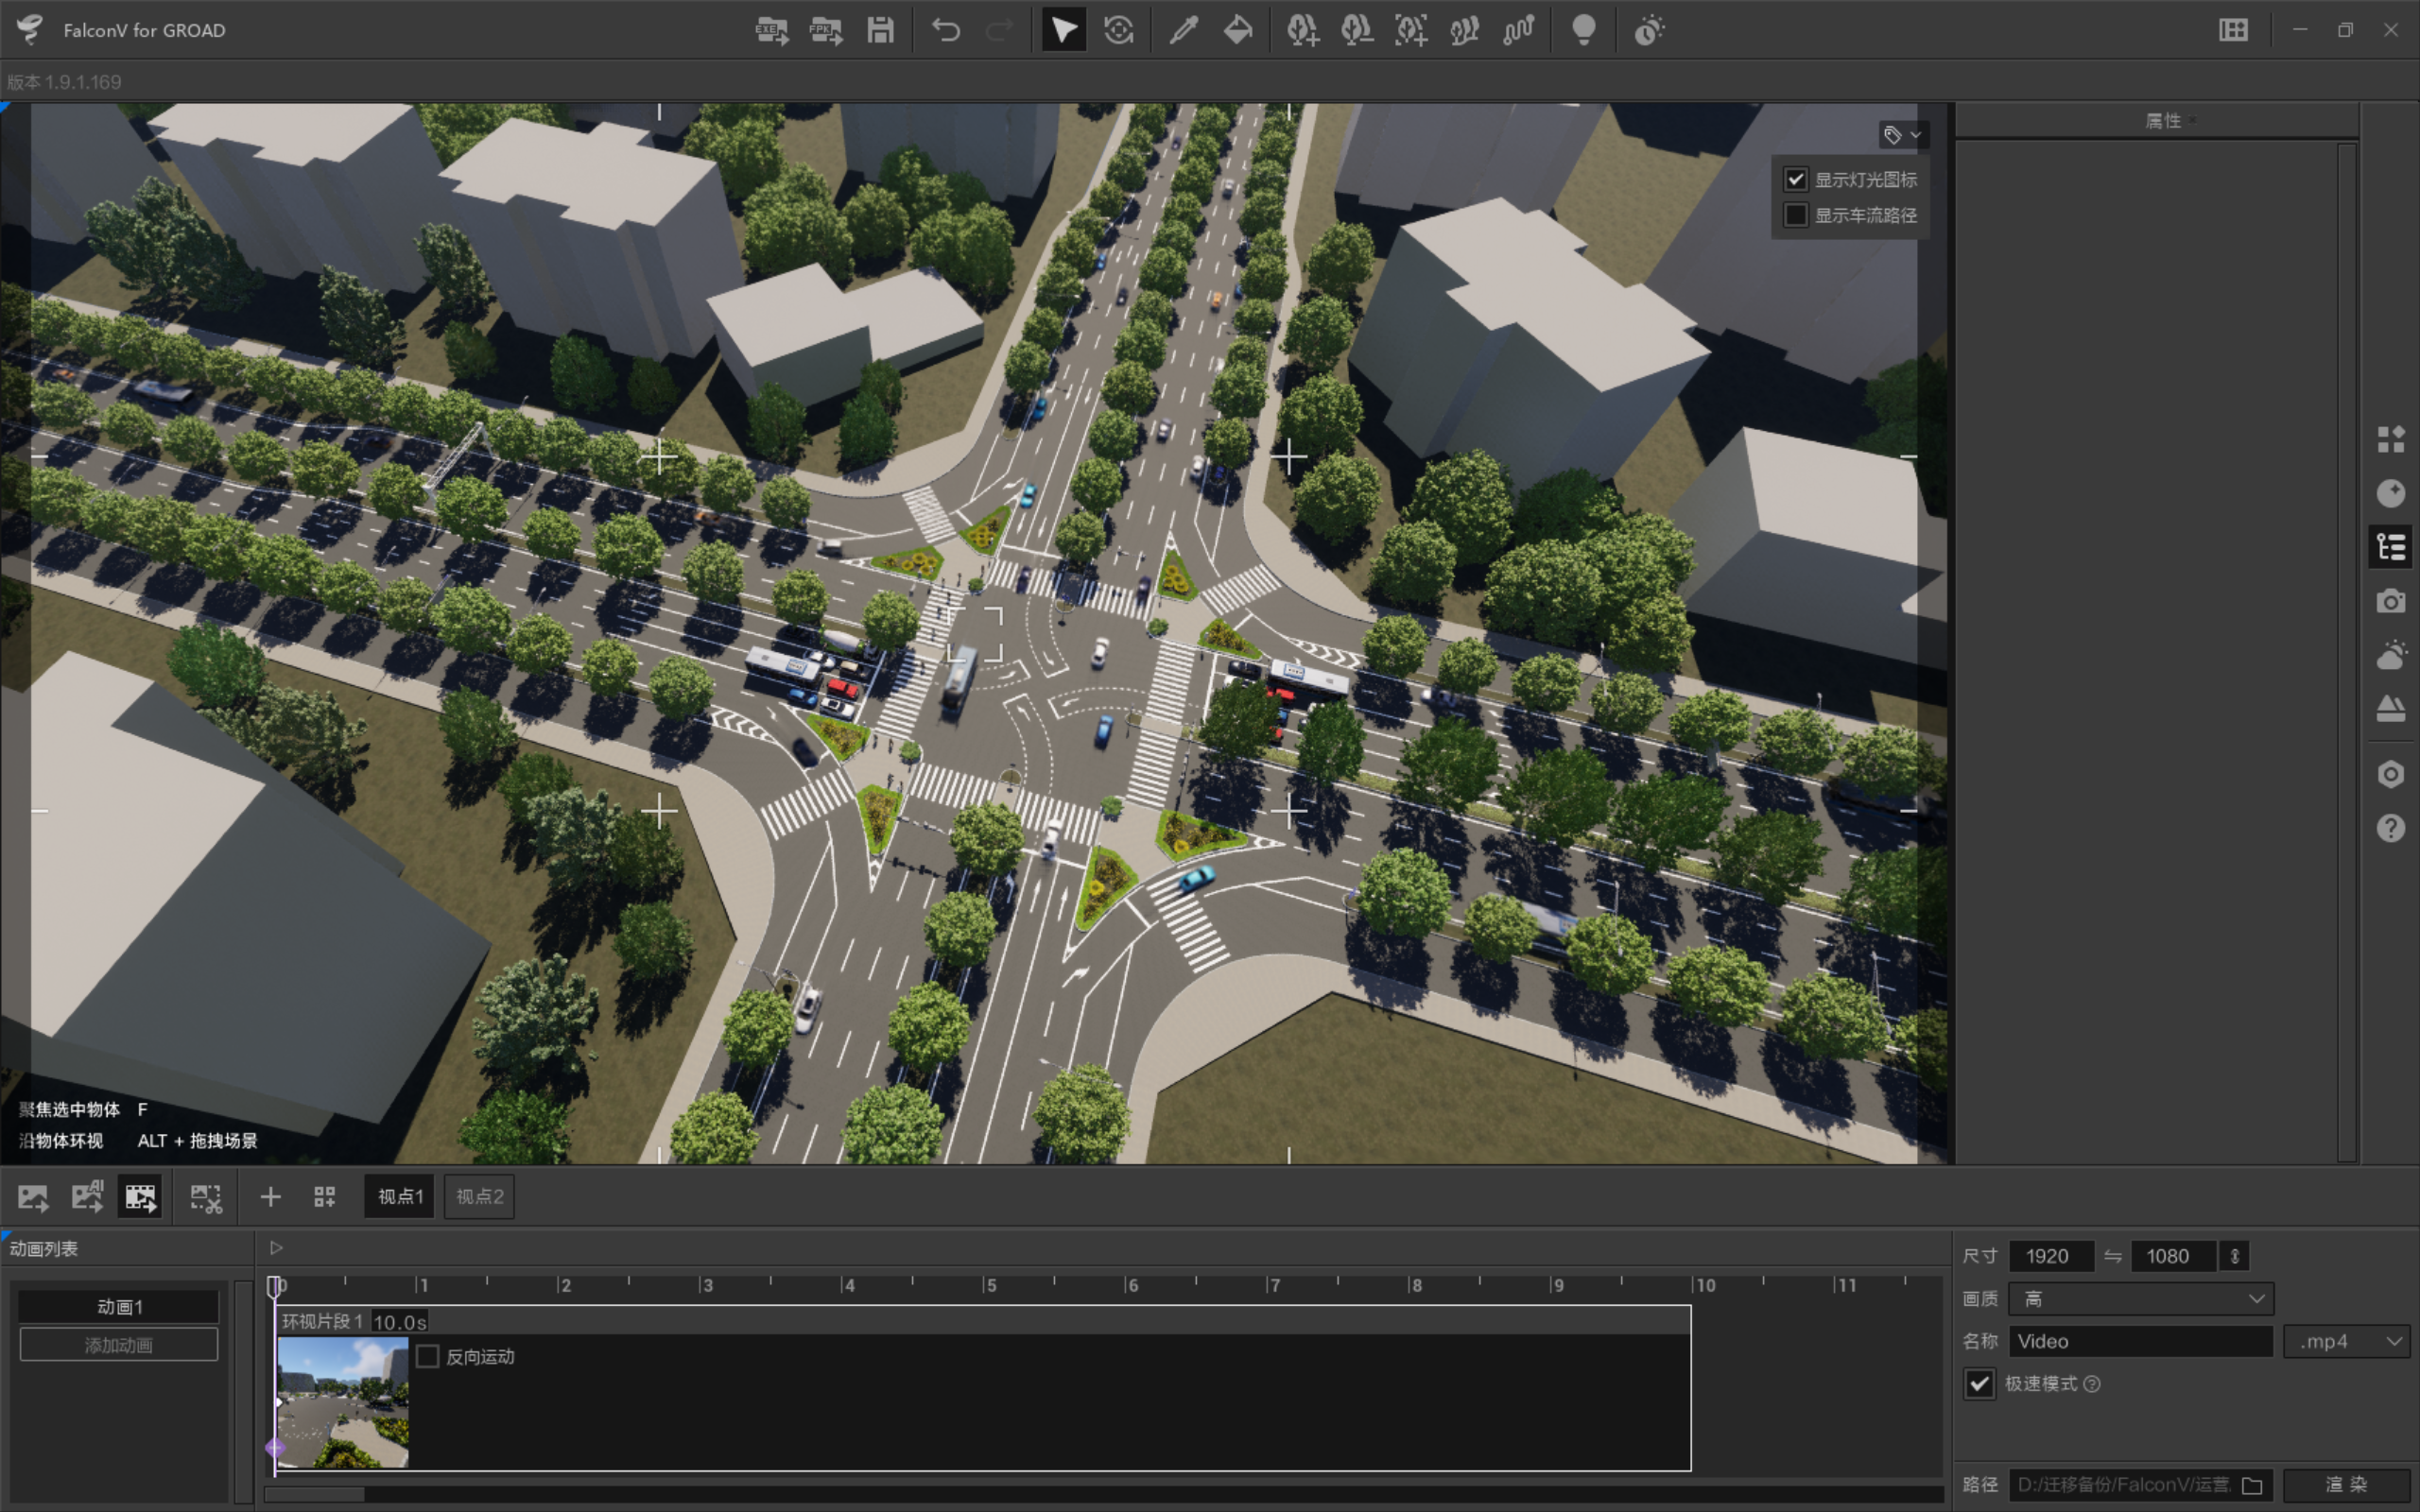Activate the orbit rotate view tool
The width and height of the screenshot is (2420, 1512).
1118,30
